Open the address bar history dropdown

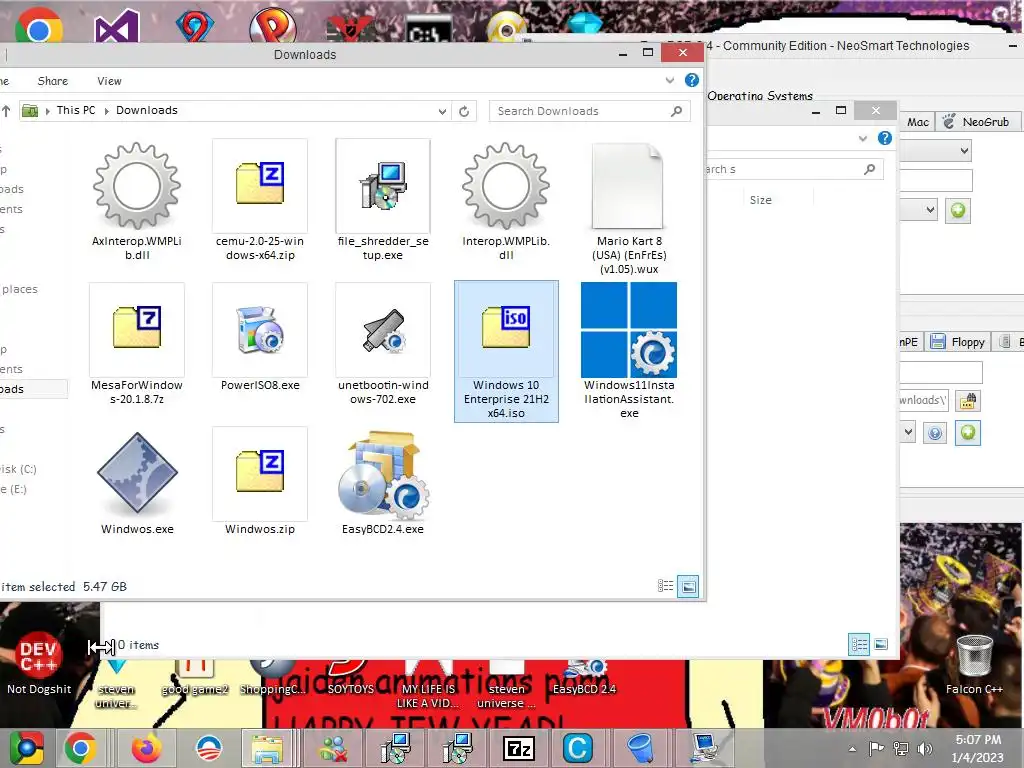point(442,112)
